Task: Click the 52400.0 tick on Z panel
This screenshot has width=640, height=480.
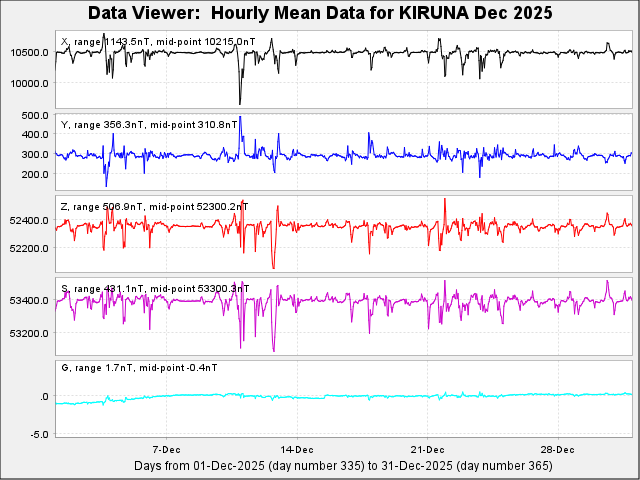Action: pos(32,220)
